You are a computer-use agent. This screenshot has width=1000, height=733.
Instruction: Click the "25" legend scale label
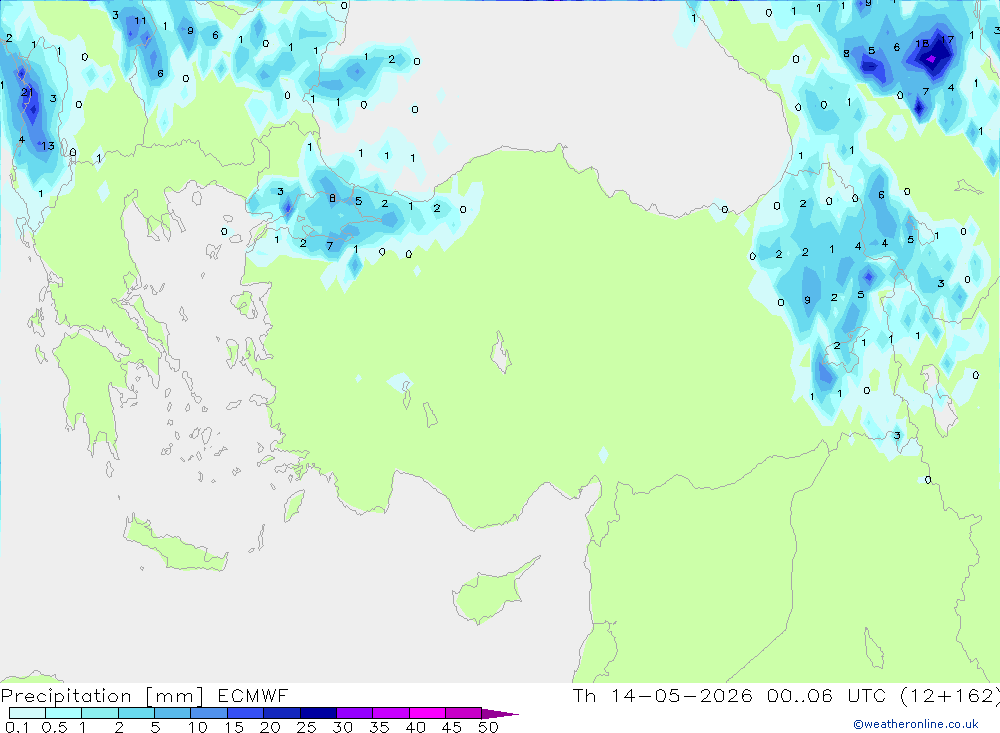pos(307,727)
